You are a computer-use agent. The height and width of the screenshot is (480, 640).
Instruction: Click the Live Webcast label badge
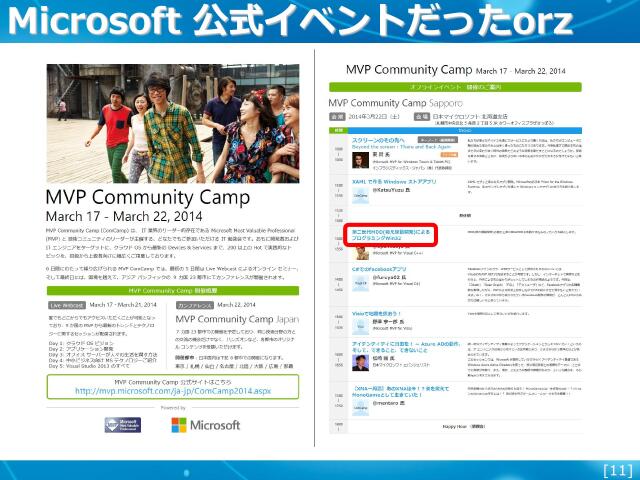coord(67,304)
